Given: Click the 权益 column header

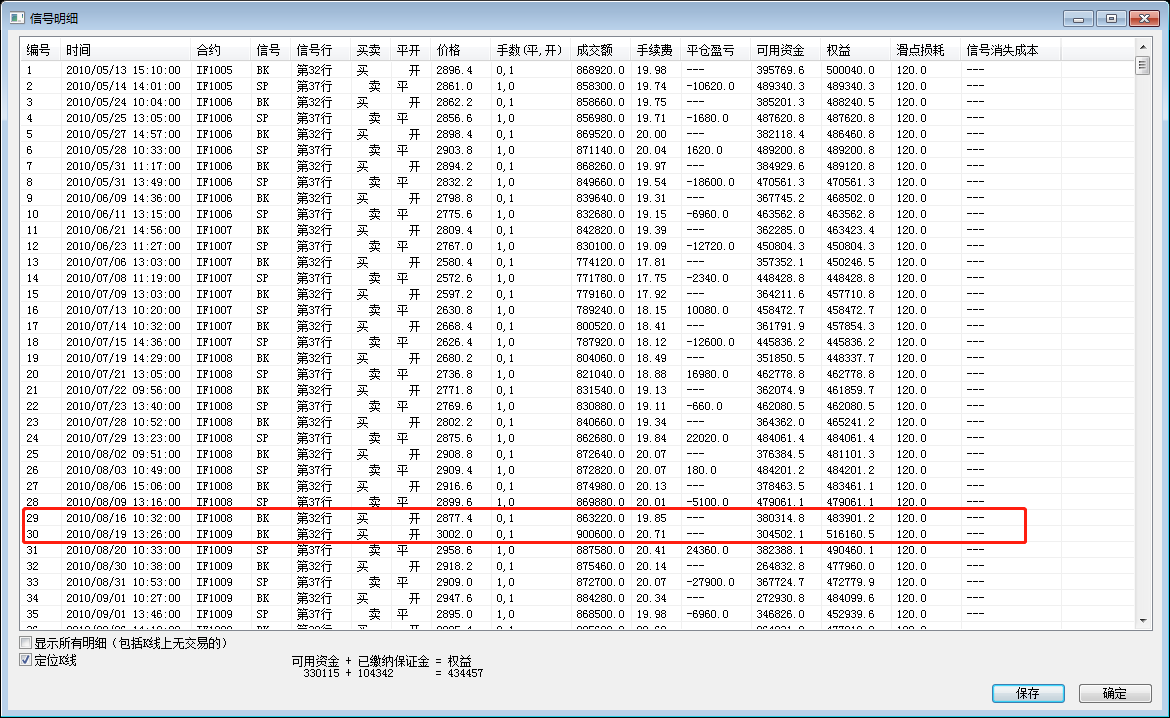Looking at the screenshot, I should coord(838,50).
